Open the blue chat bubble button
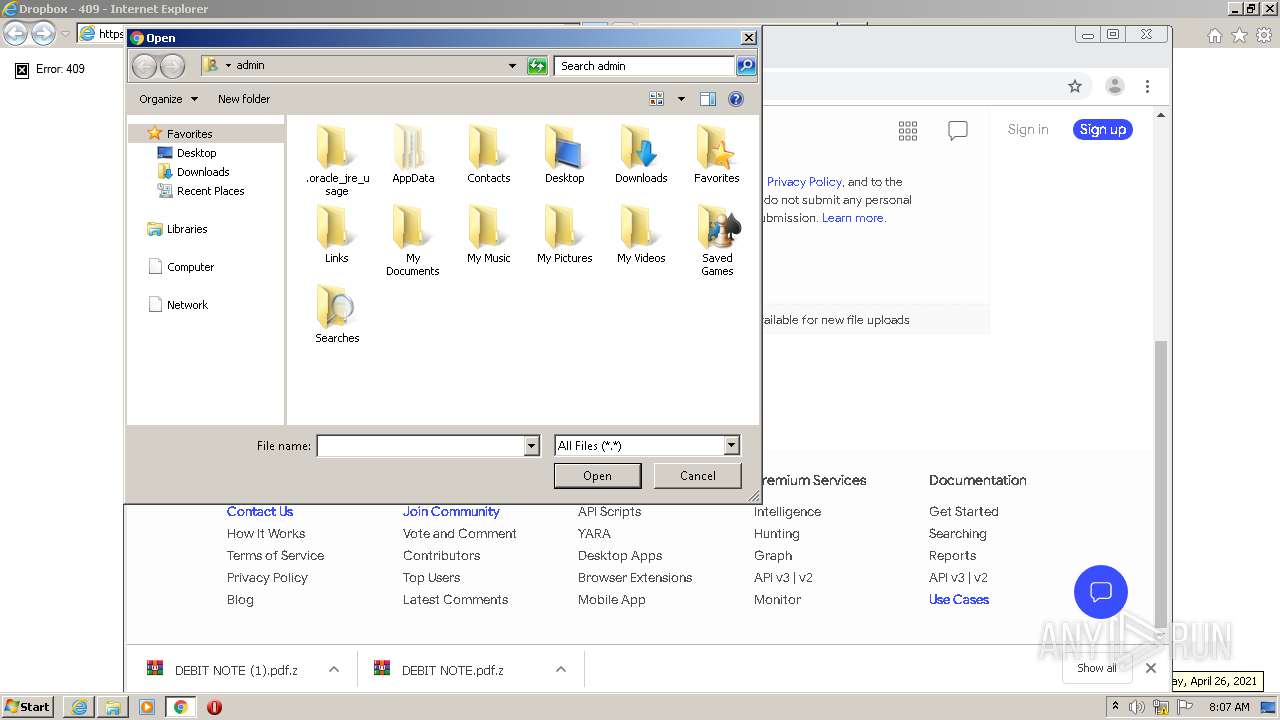 pyautogui.click(x=1101, y=591)
